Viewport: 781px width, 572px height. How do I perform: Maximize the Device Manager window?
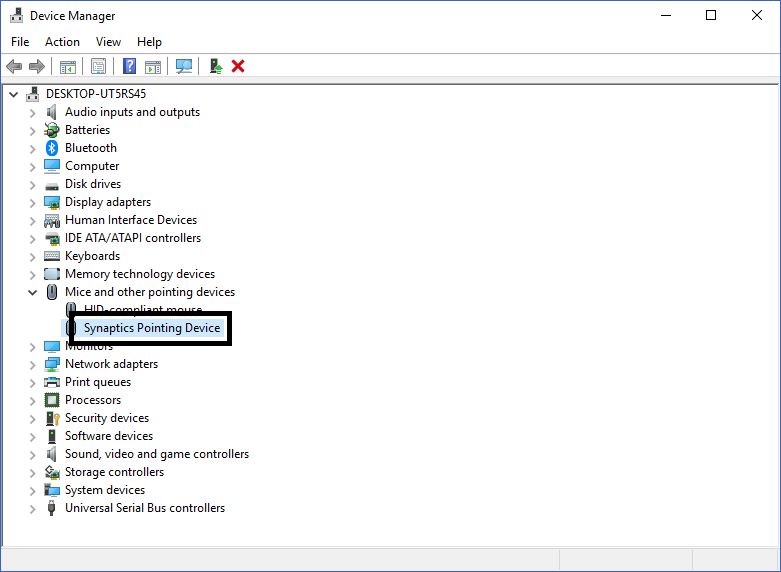click(711, 15)
